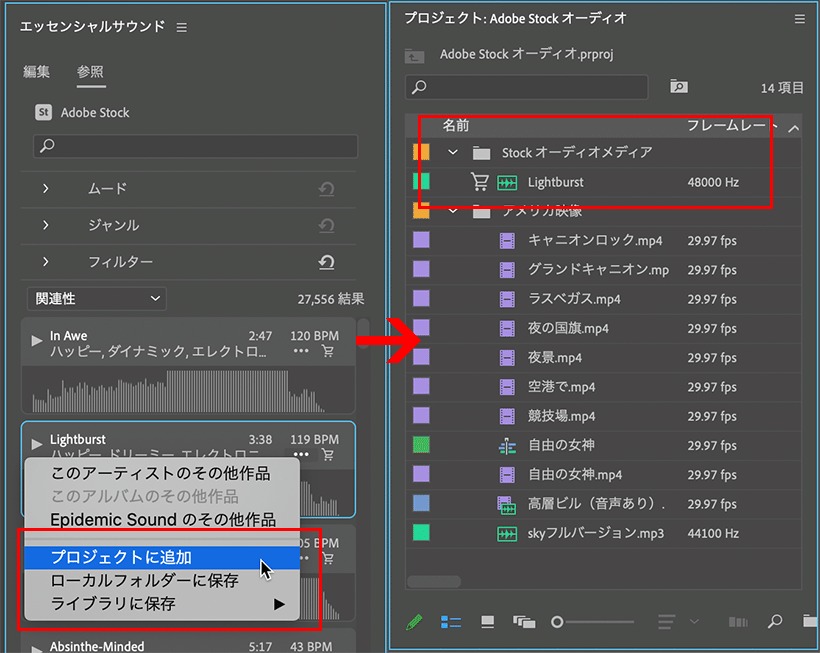Sort by フレームレート column header
This screenshot has width=820, height=653.
pos(732,125)
